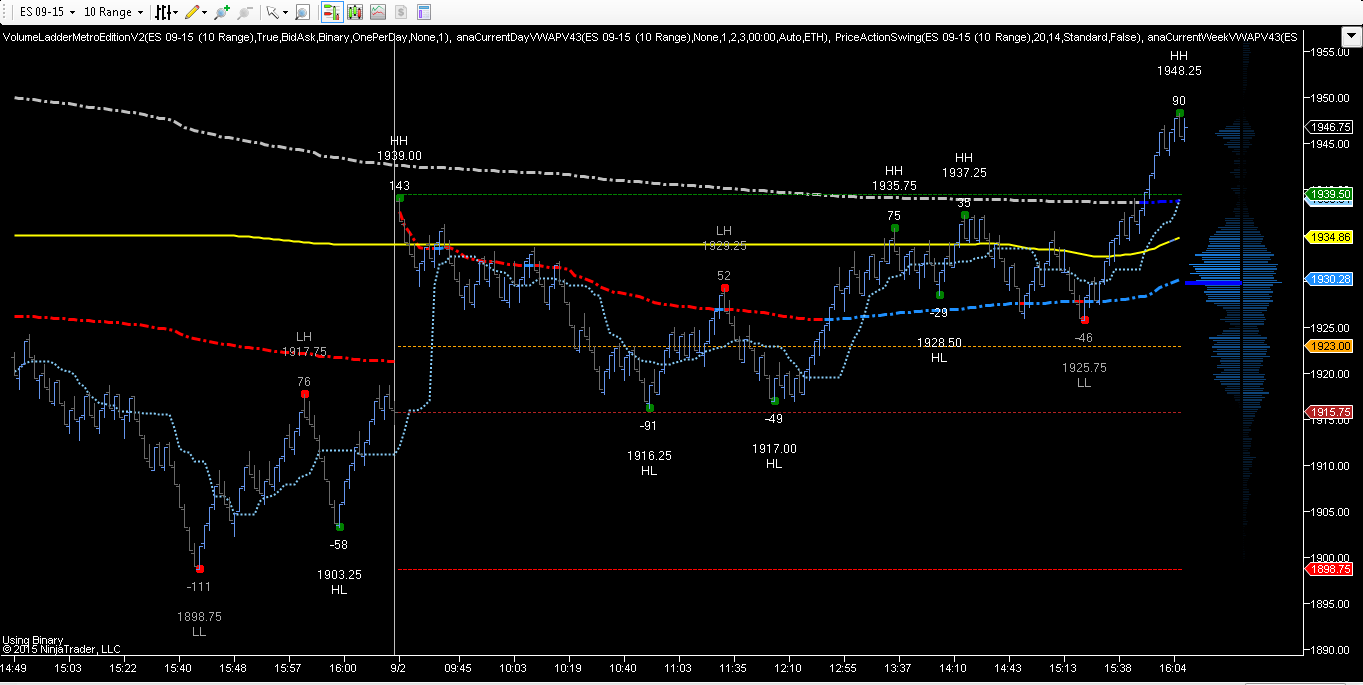Open the Strategies dollar-sheet icon
Image resolution: width=1363 pixels, height=685 pixels.
tap(400, 12)
